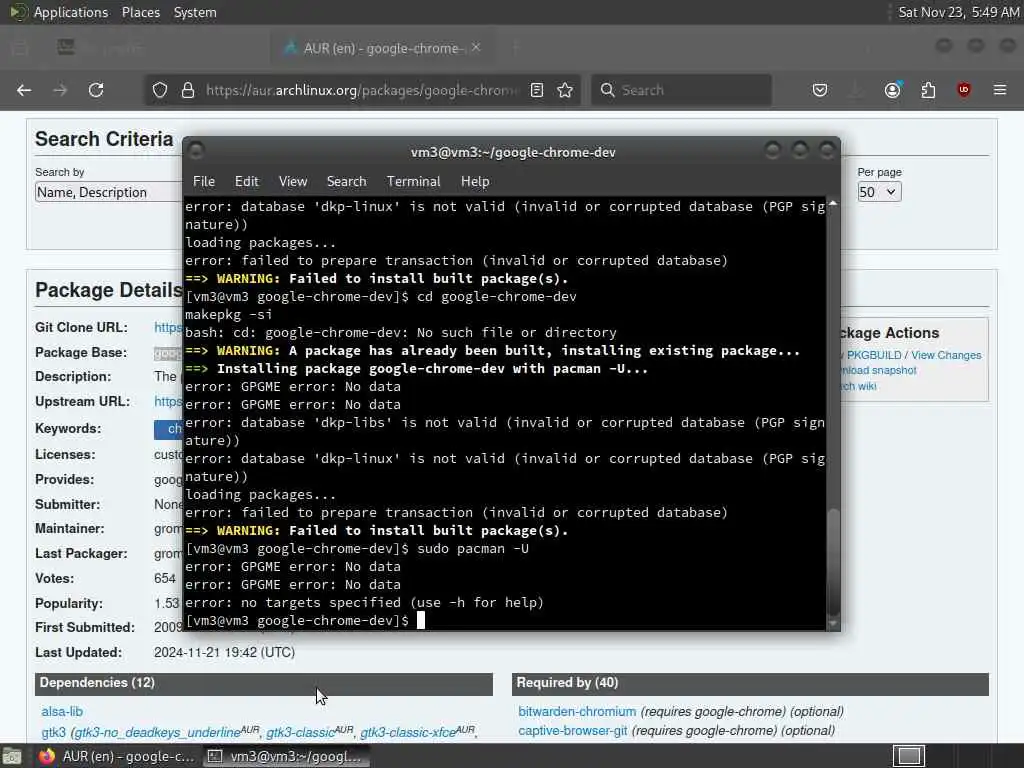1024x768 pixels.
Task: Open terminal File menu
Action: tap(204, 182)
